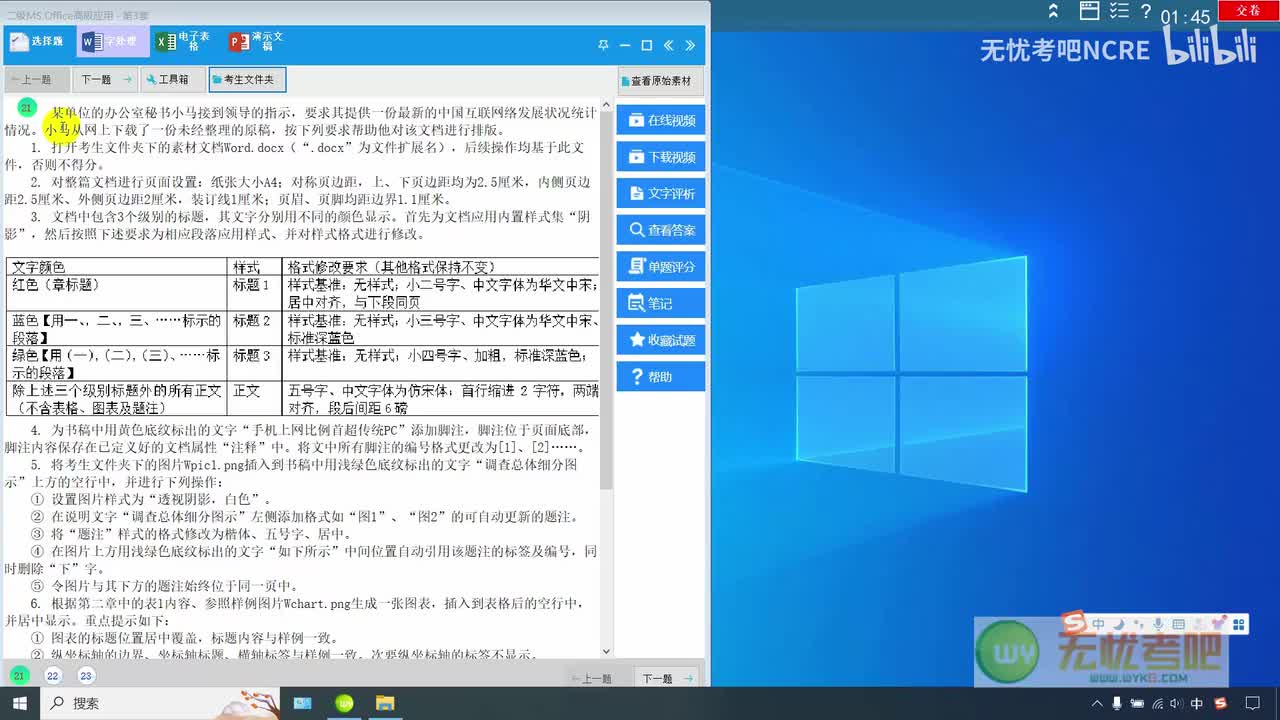
Task: Select question 21 in bottom navigator
Action: point(19,676)
